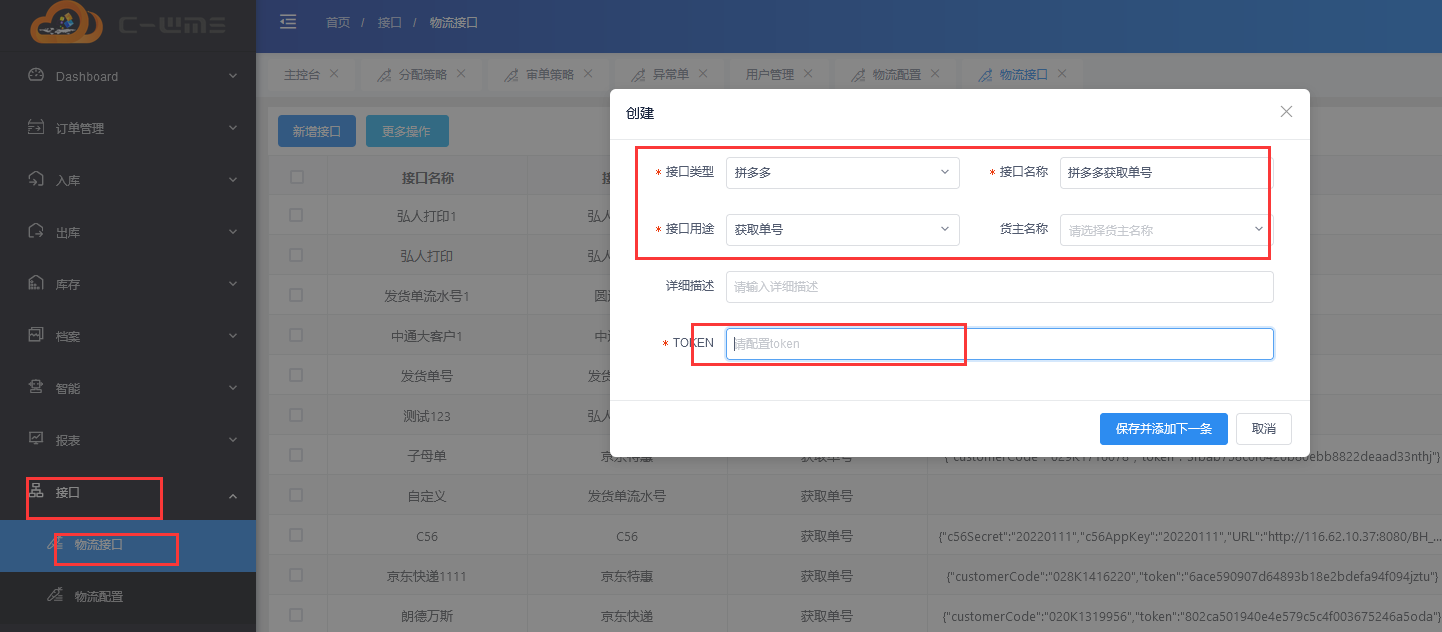Click the 库存 sidebar icon
Image resolution: width=1442 pixels, height=632 pixels.
36,283
